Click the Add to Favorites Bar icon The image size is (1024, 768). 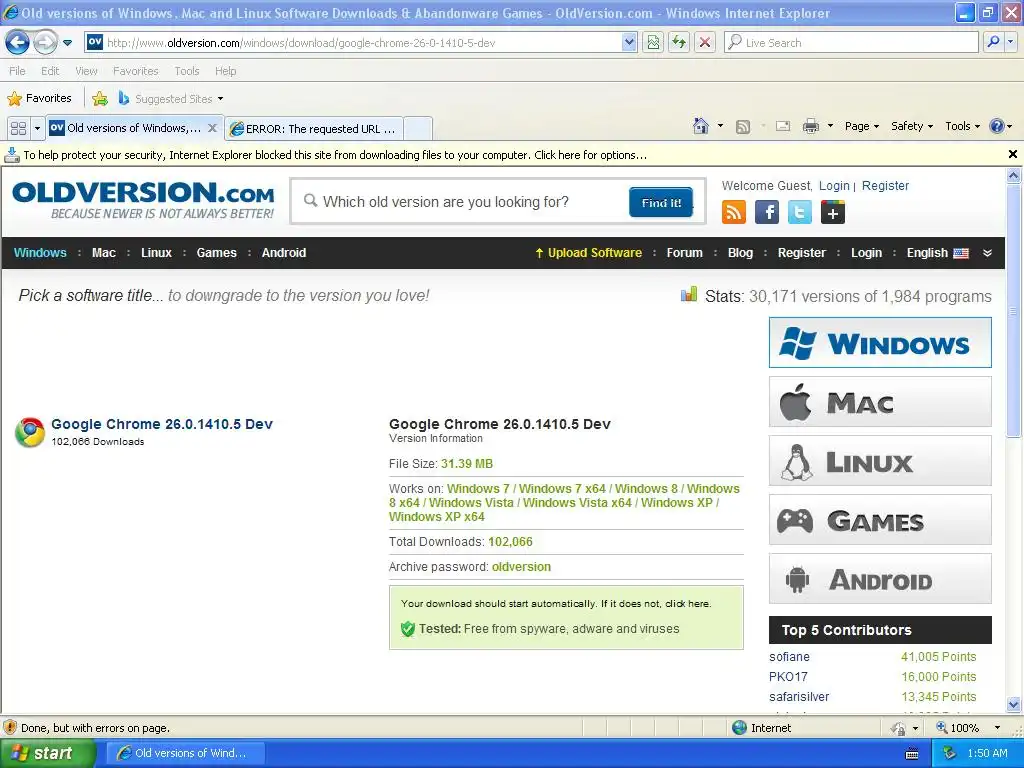[100, 99]
